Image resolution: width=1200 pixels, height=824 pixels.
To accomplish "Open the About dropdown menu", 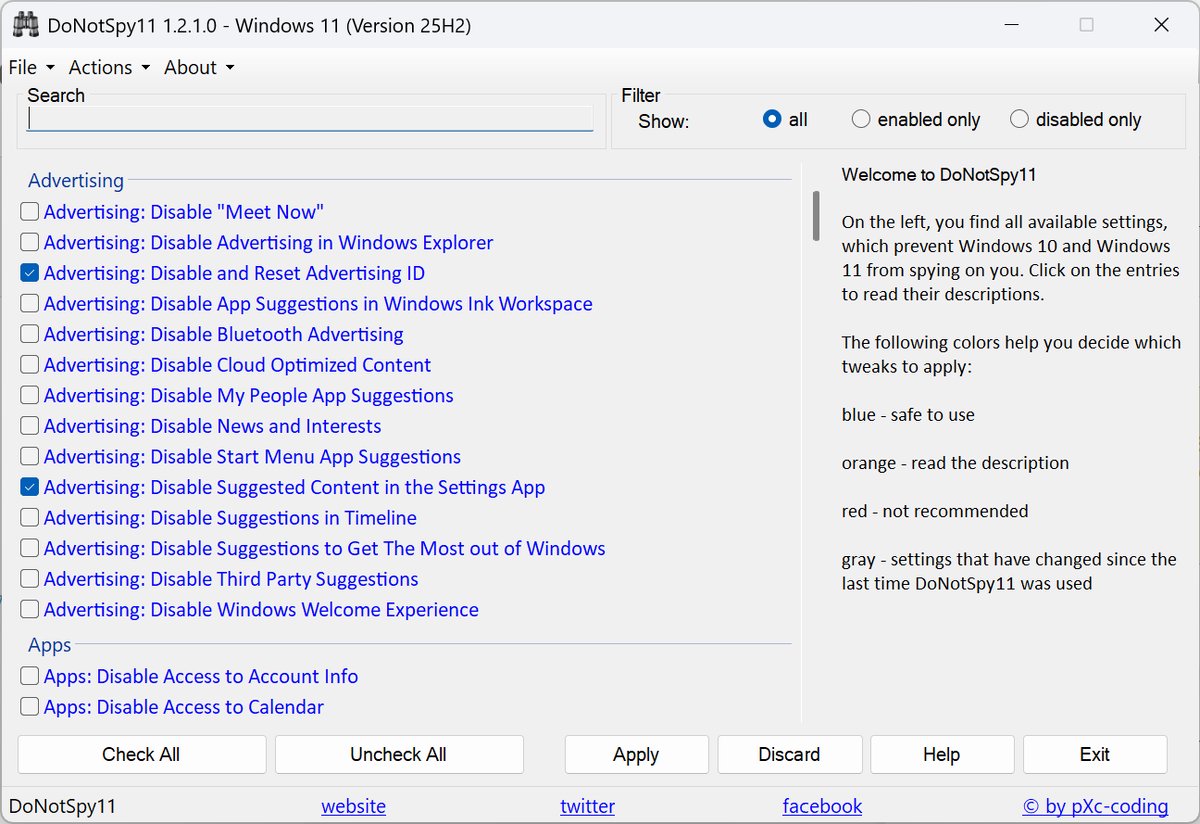I will click(x=198, y=68).
